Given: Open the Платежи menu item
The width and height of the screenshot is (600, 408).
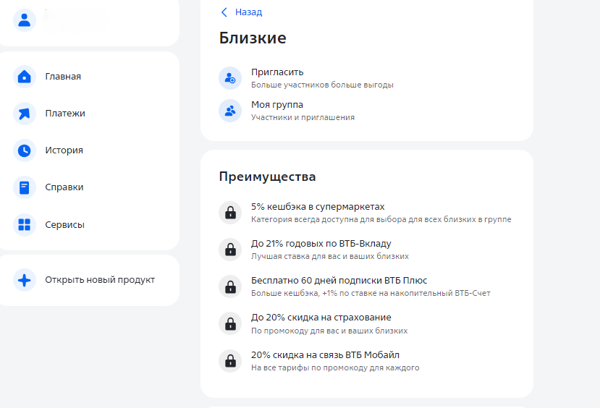Looking at the screenshot, I should [x=65, y=114].
